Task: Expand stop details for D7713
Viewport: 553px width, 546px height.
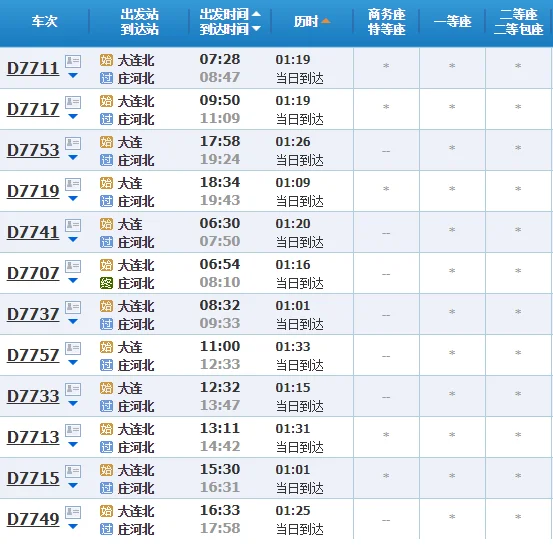Action: tap(73, 444)
